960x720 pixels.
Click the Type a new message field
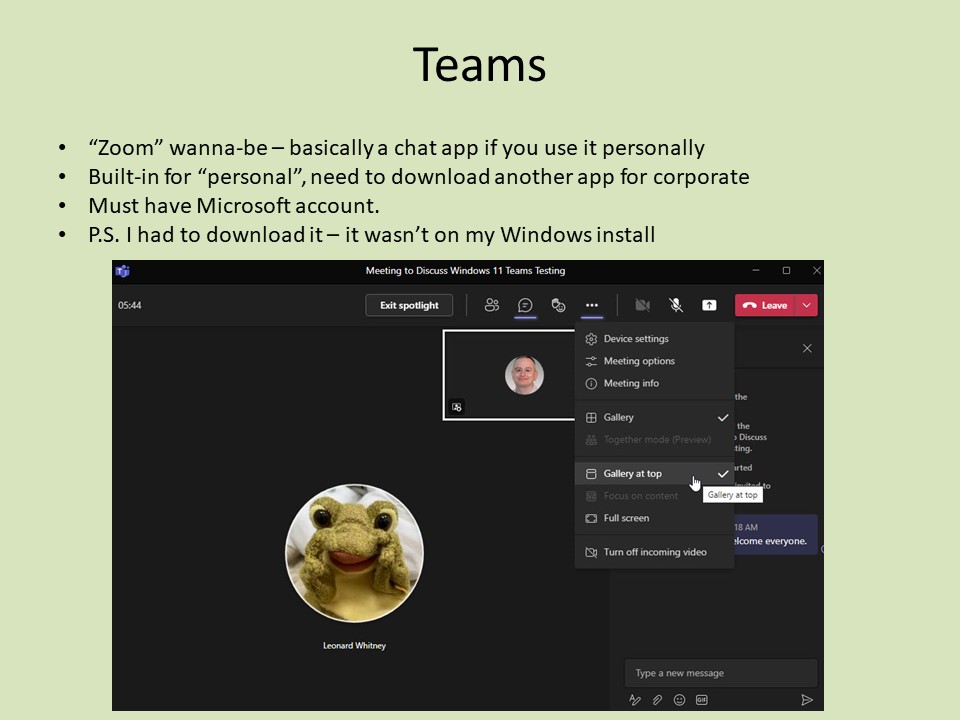(x=720, y=673)
